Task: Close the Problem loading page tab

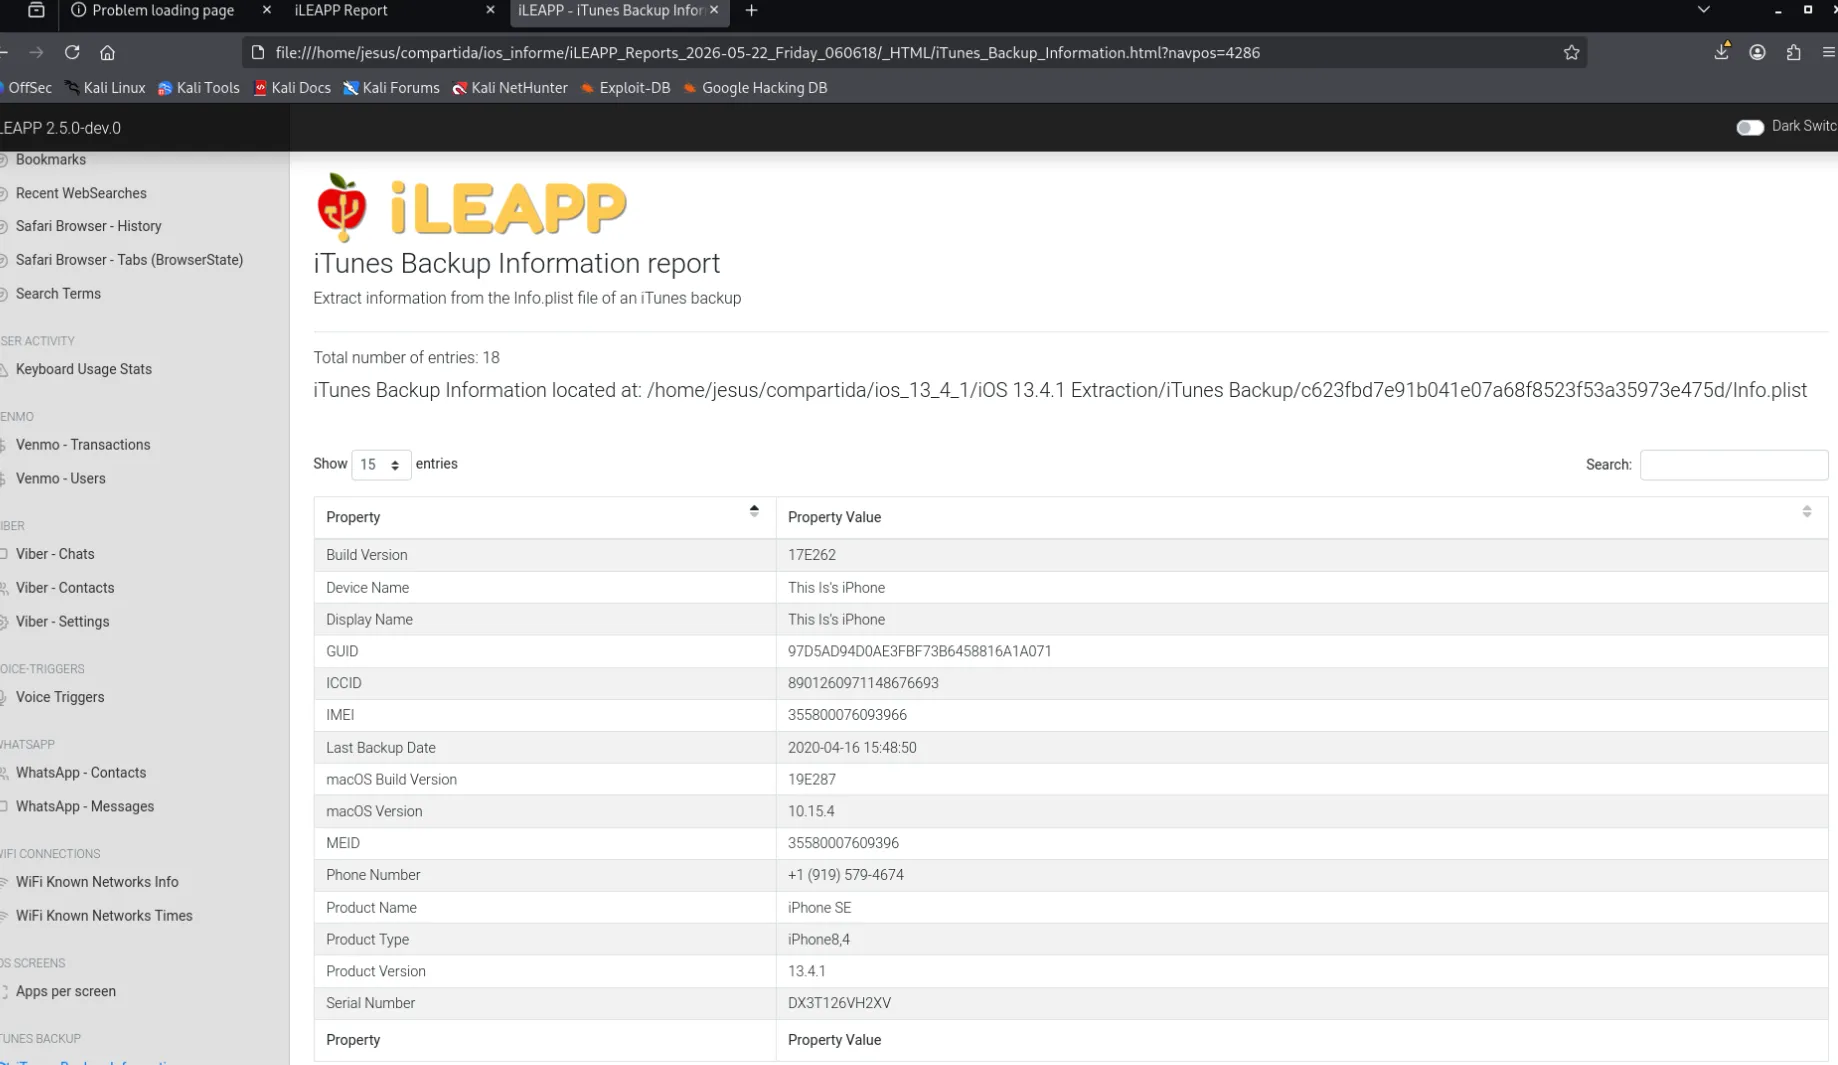Action: [266, 10]
